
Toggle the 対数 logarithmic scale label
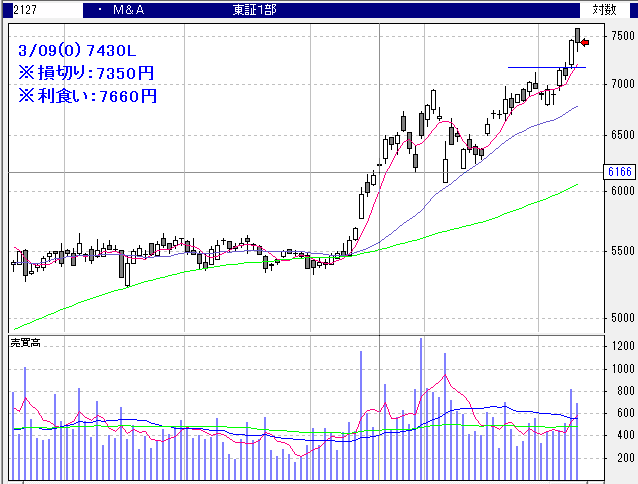coord(604,9)
